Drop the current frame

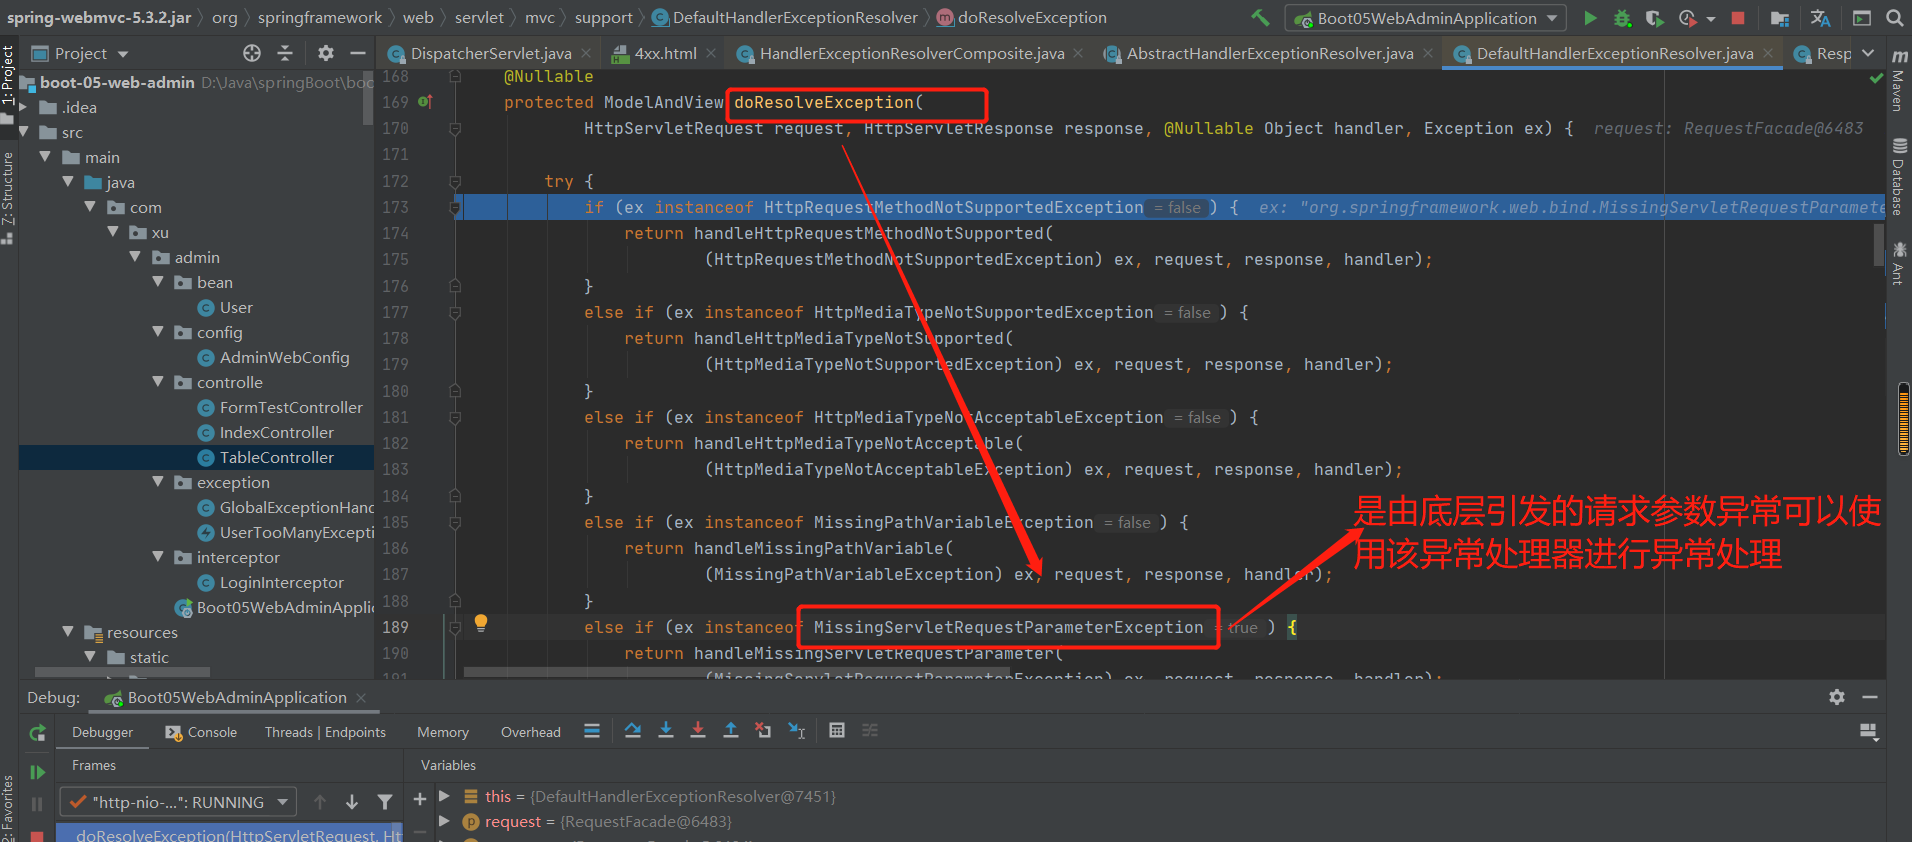tap(763, 731)
